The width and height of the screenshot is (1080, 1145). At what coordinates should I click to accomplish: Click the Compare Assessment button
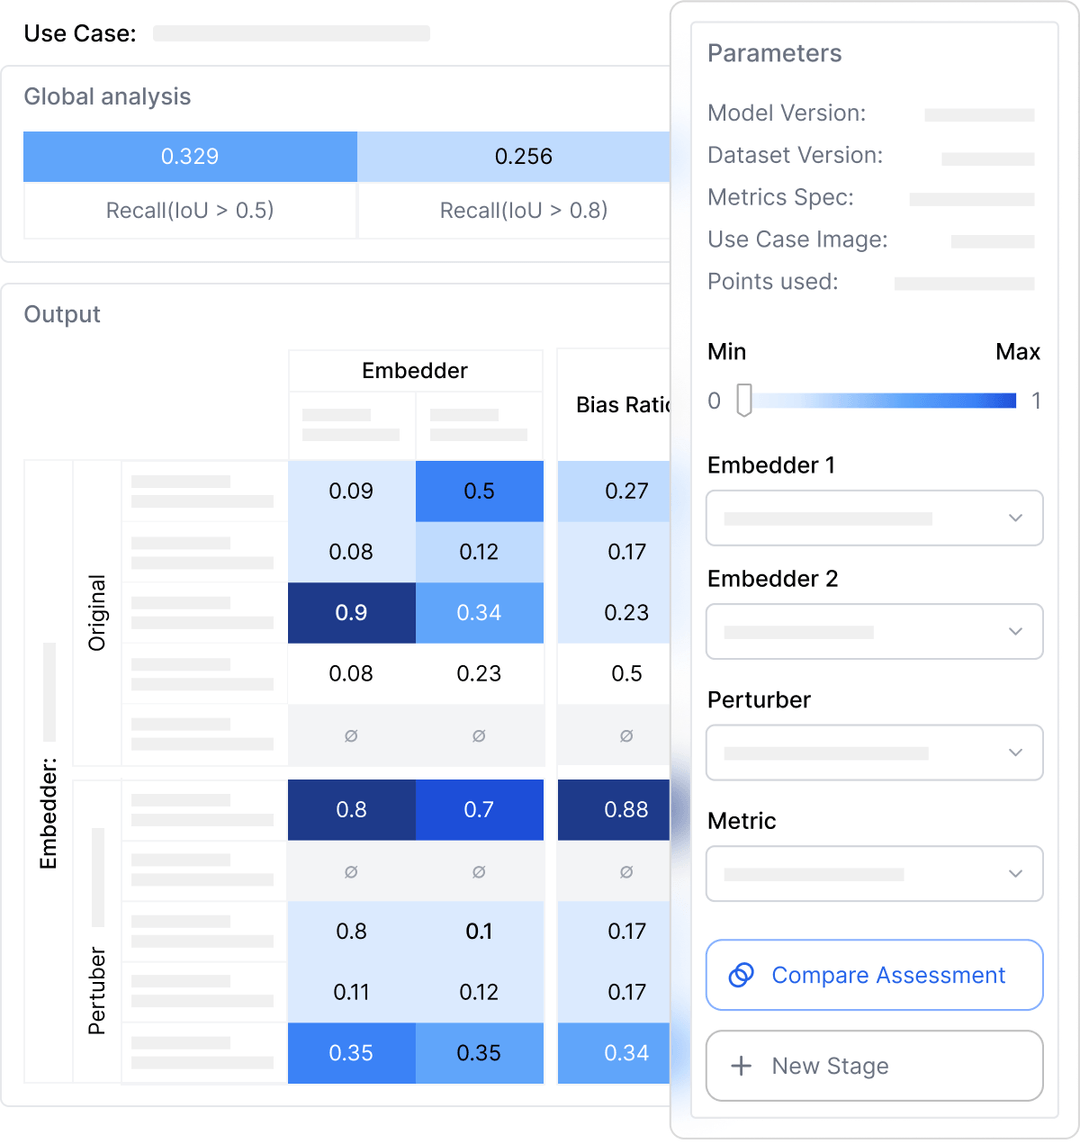click(x=874, y=975)
